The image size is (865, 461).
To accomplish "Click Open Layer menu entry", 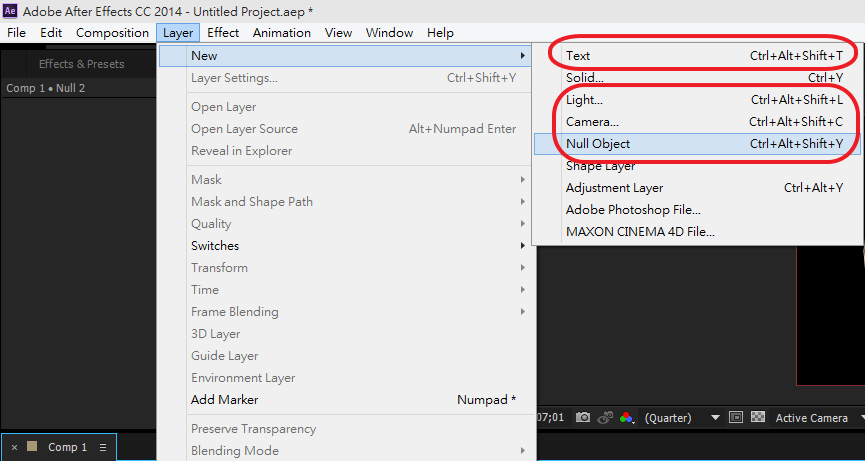I will [x=345, y=107].
